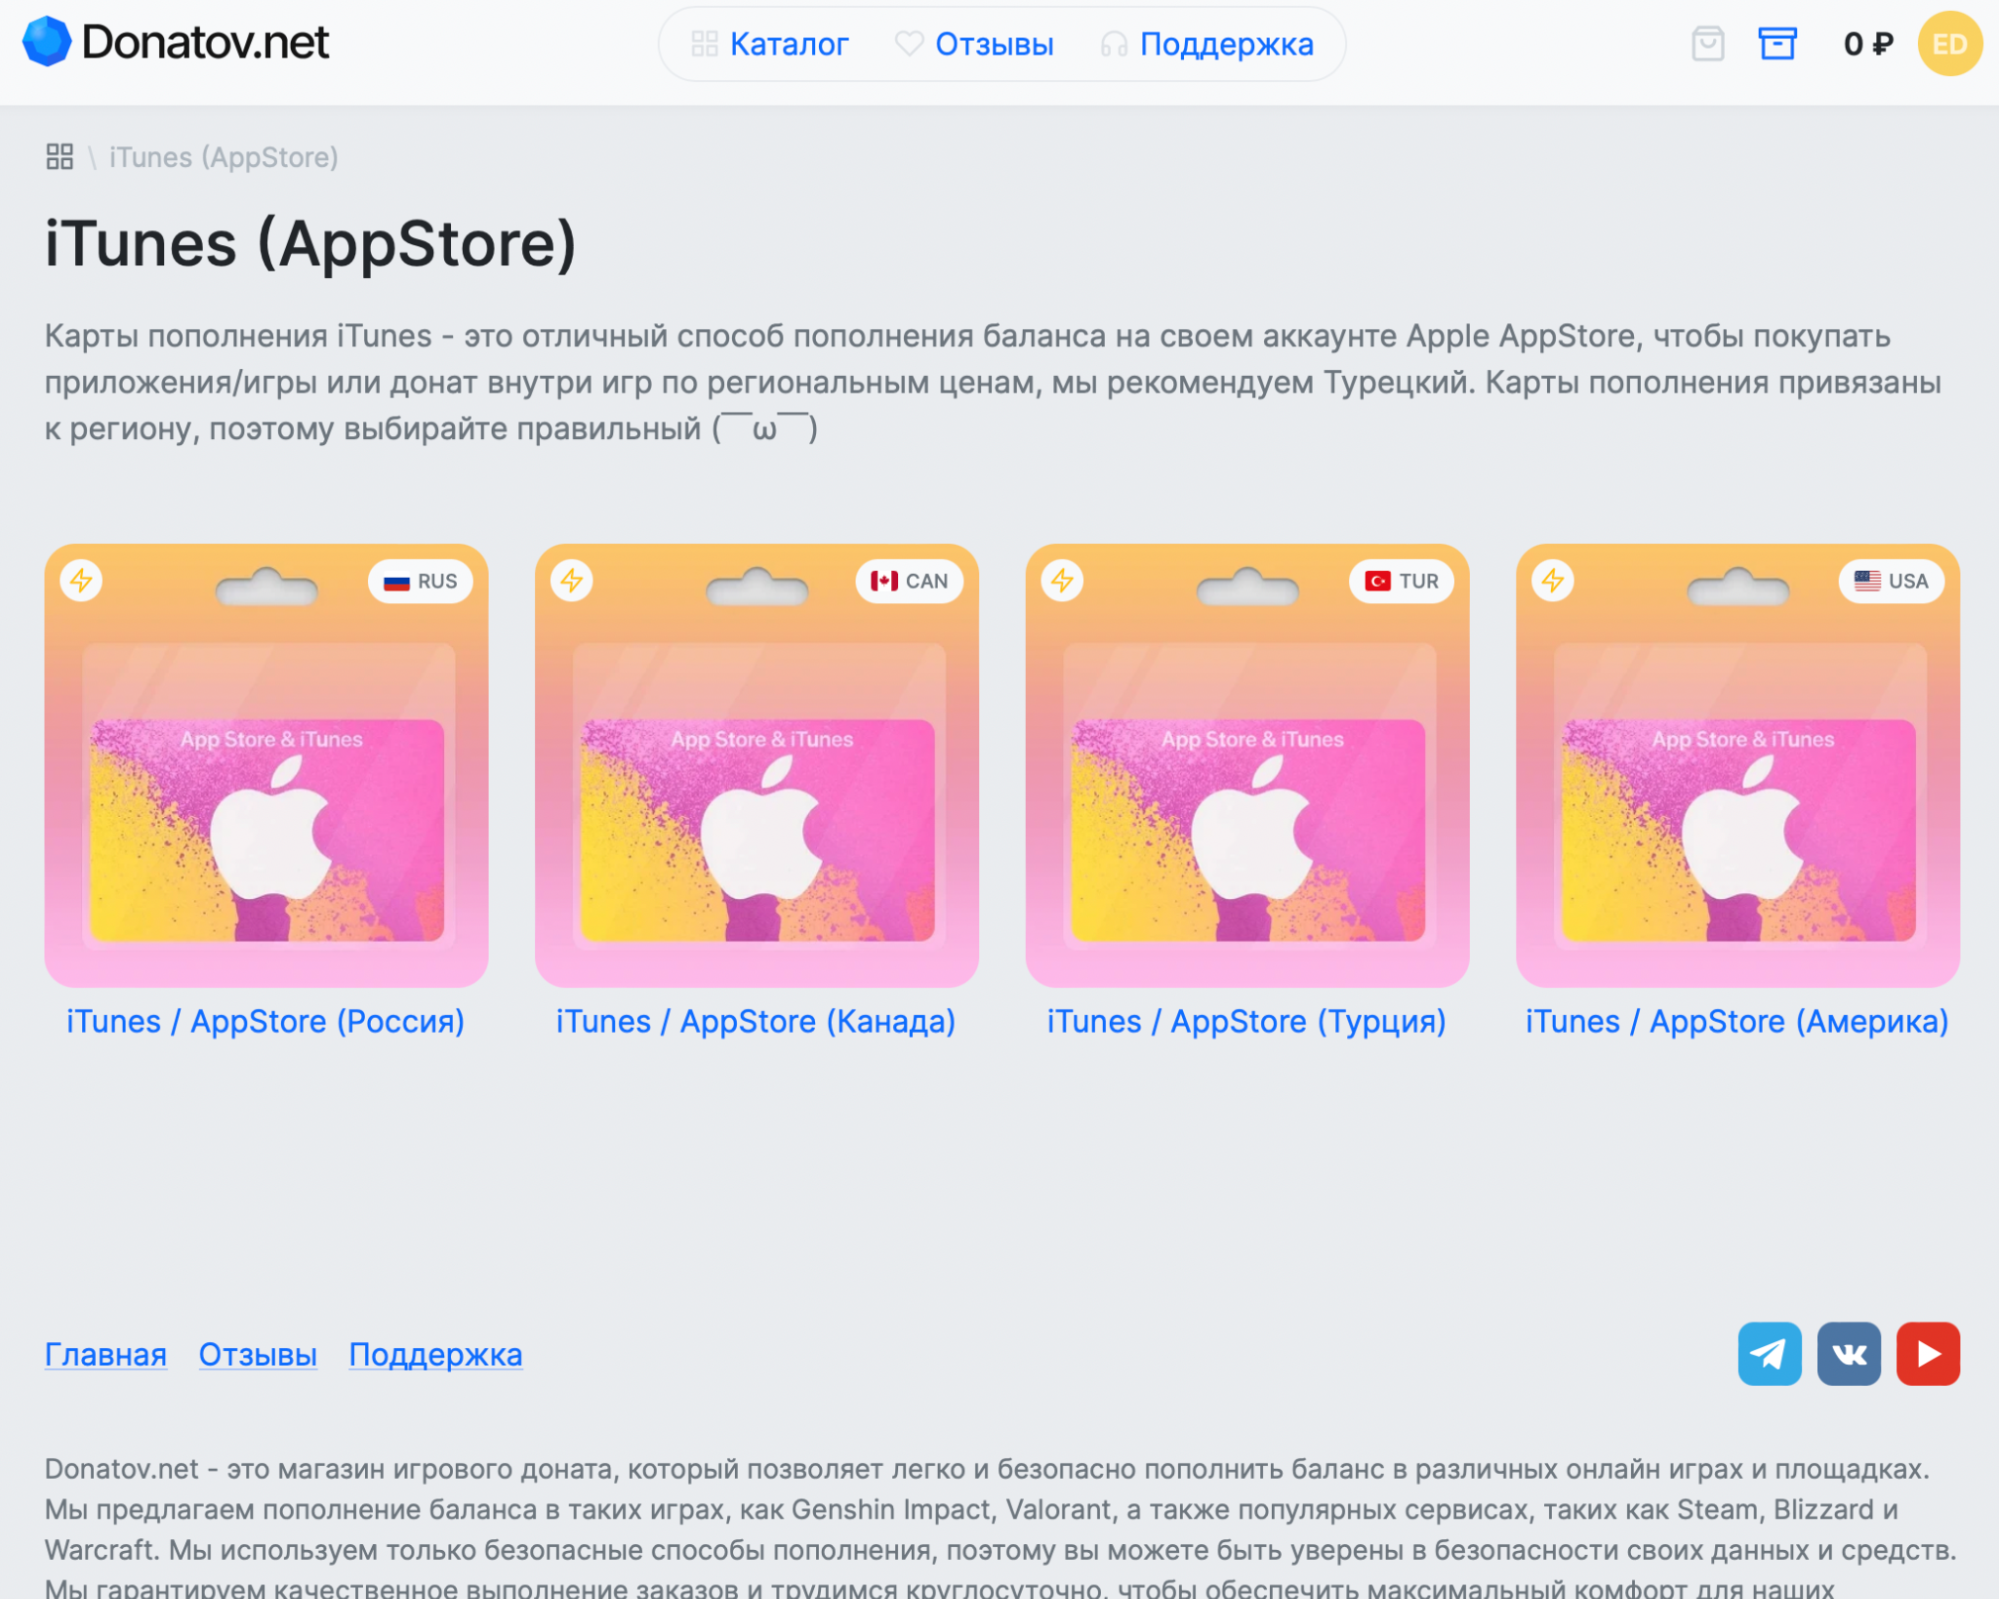This screenshot has height=1599, width=1999.
Task: Click the lightning icon on the Turkey card
Action: click(1062, 581)
